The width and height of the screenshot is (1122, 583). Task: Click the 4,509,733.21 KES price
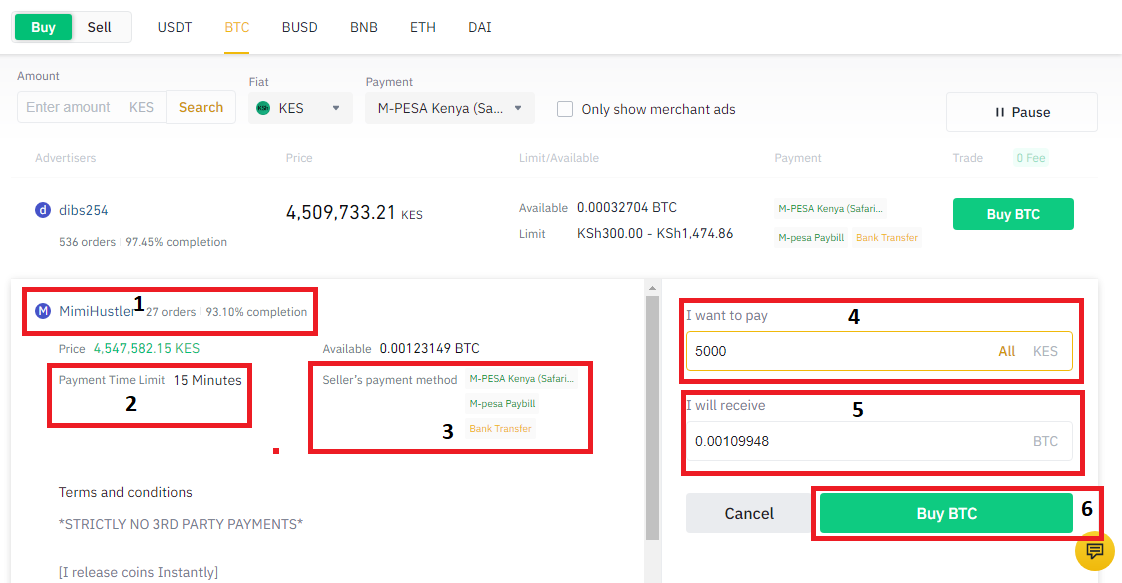coord(354,213)
